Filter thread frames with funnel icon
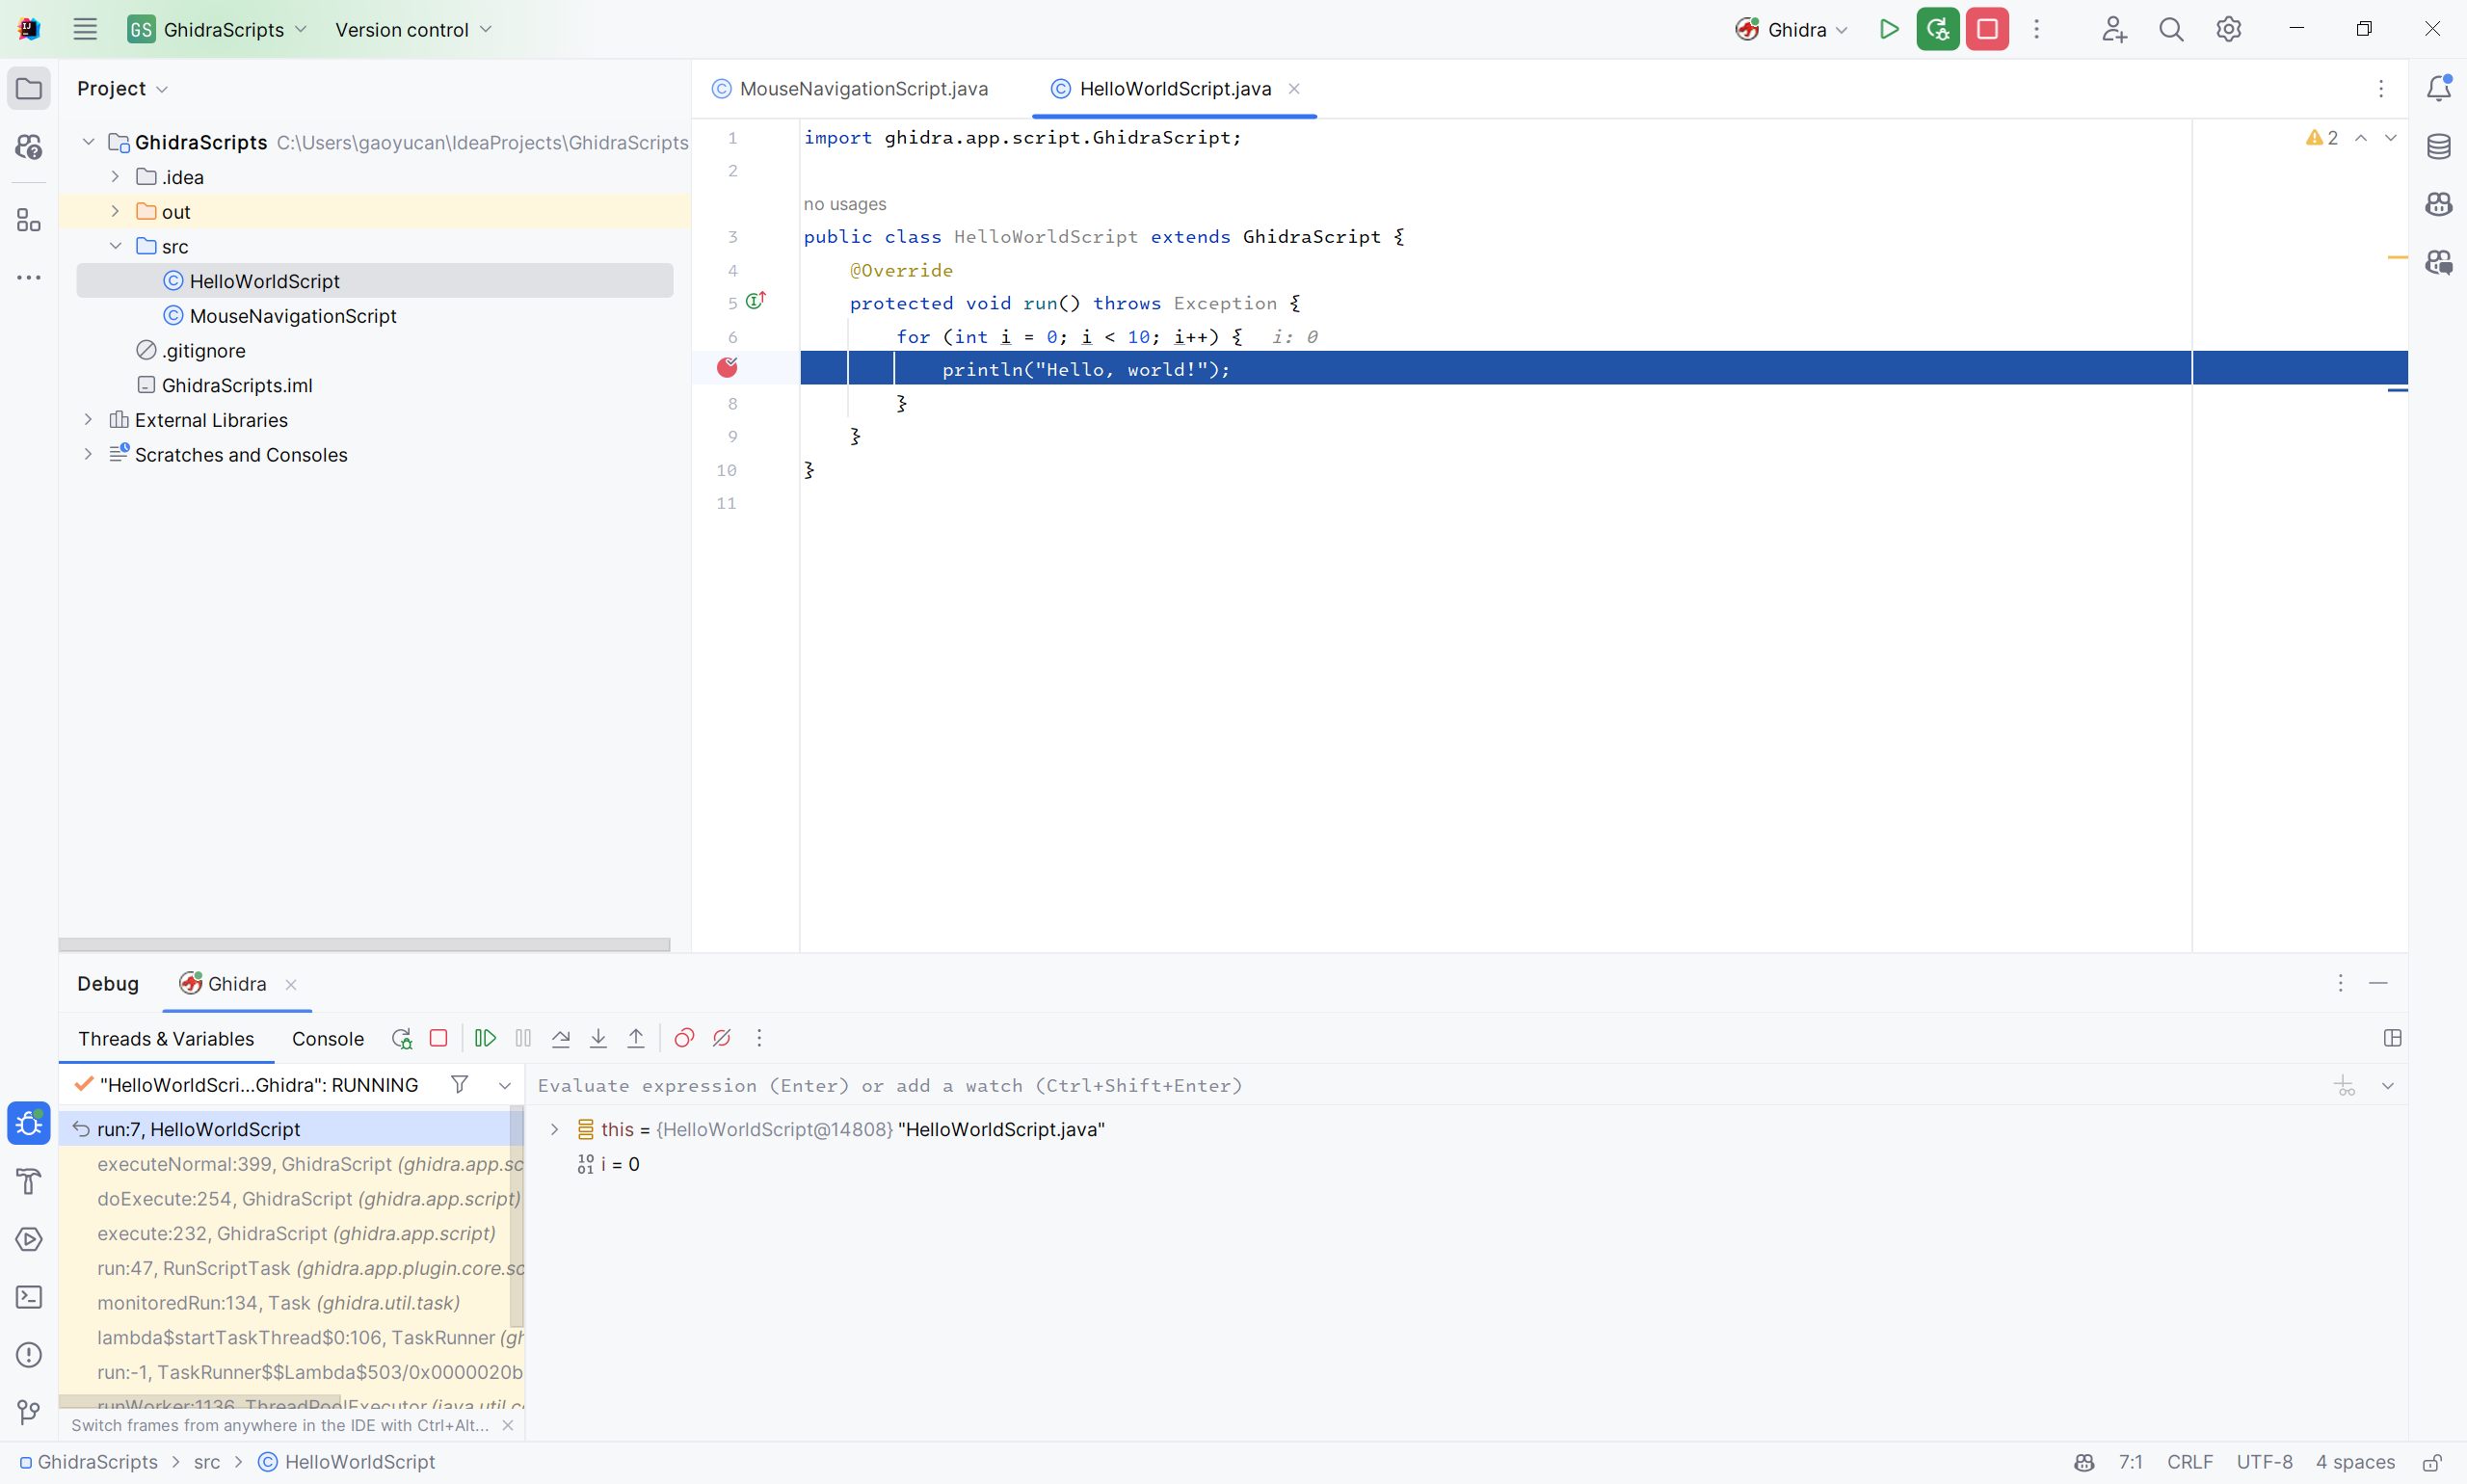 click(x=459, y=1084)
